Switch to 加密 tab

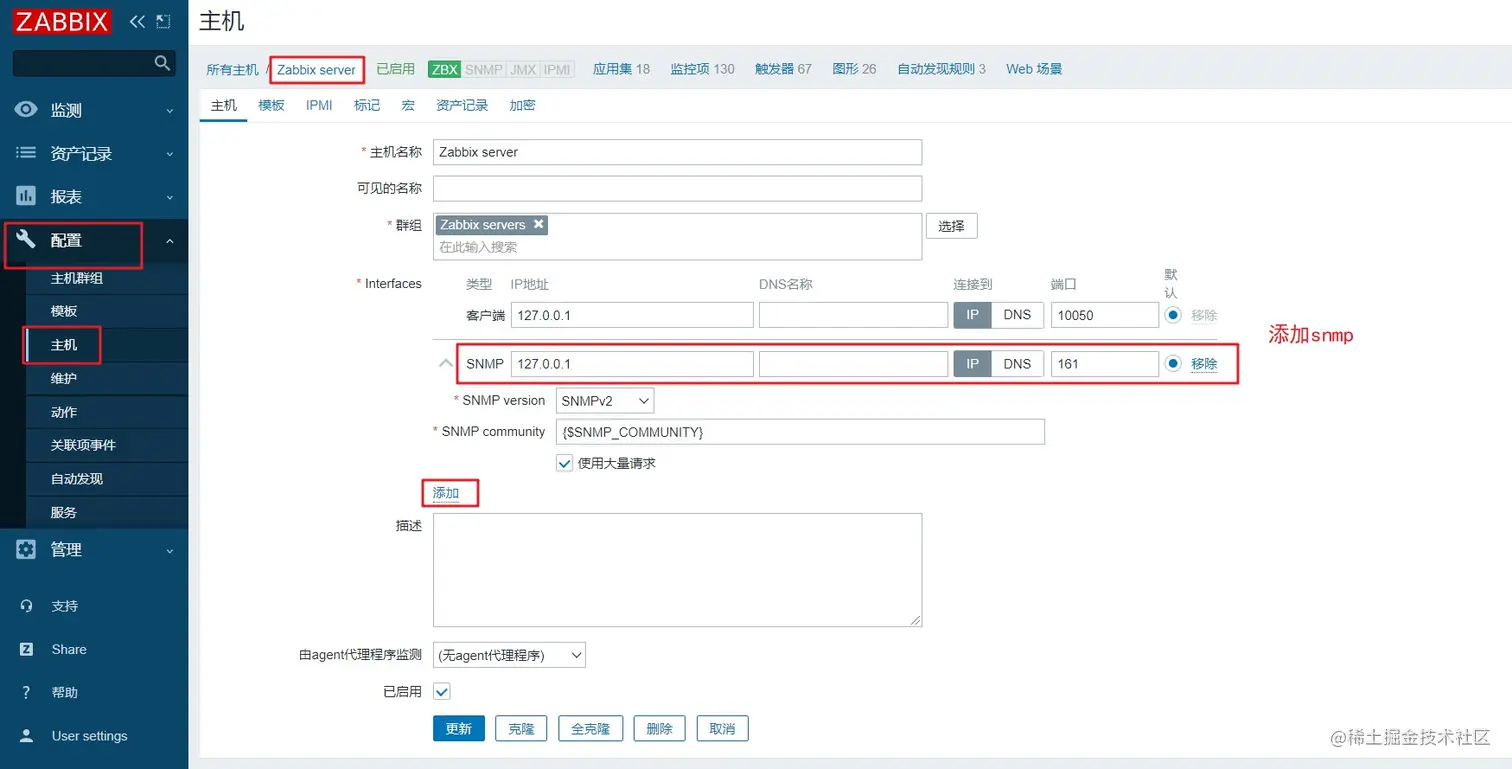[x=522, y=105]
